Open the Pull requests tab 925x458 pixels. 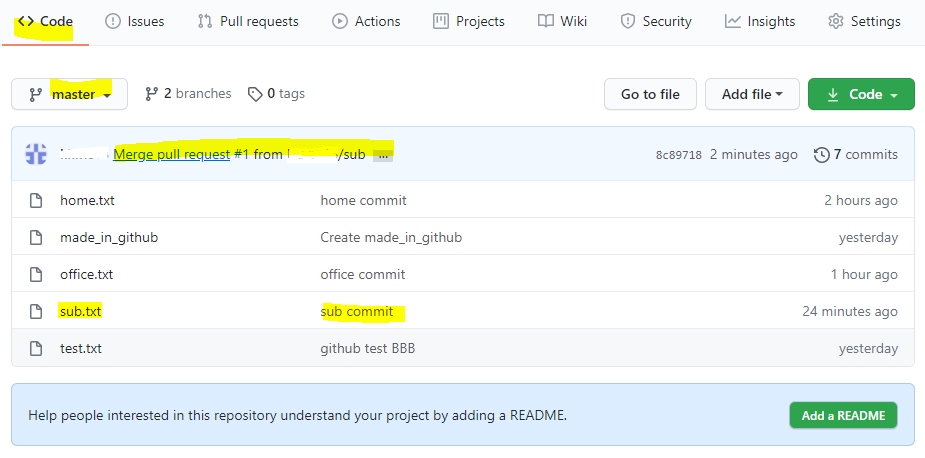(248, 22)
